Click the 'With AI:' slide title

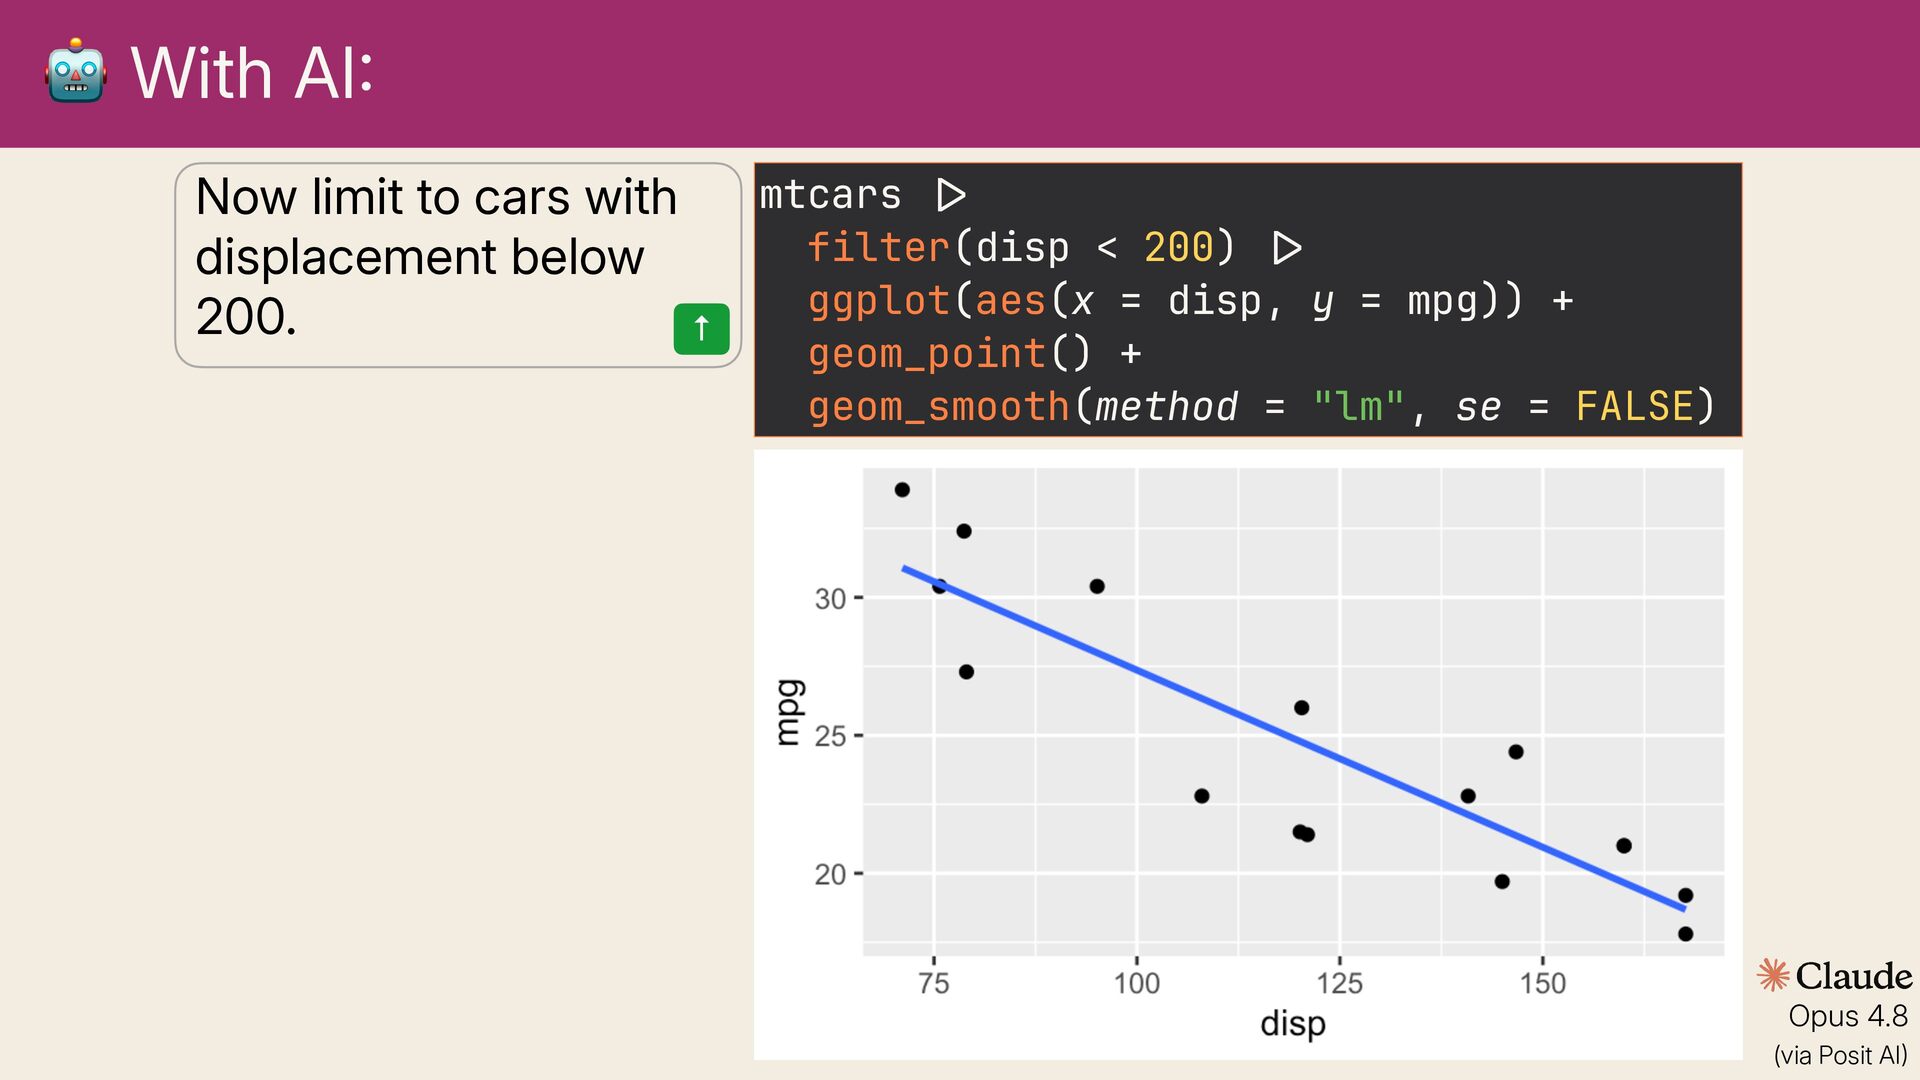[x=252, y=73]
